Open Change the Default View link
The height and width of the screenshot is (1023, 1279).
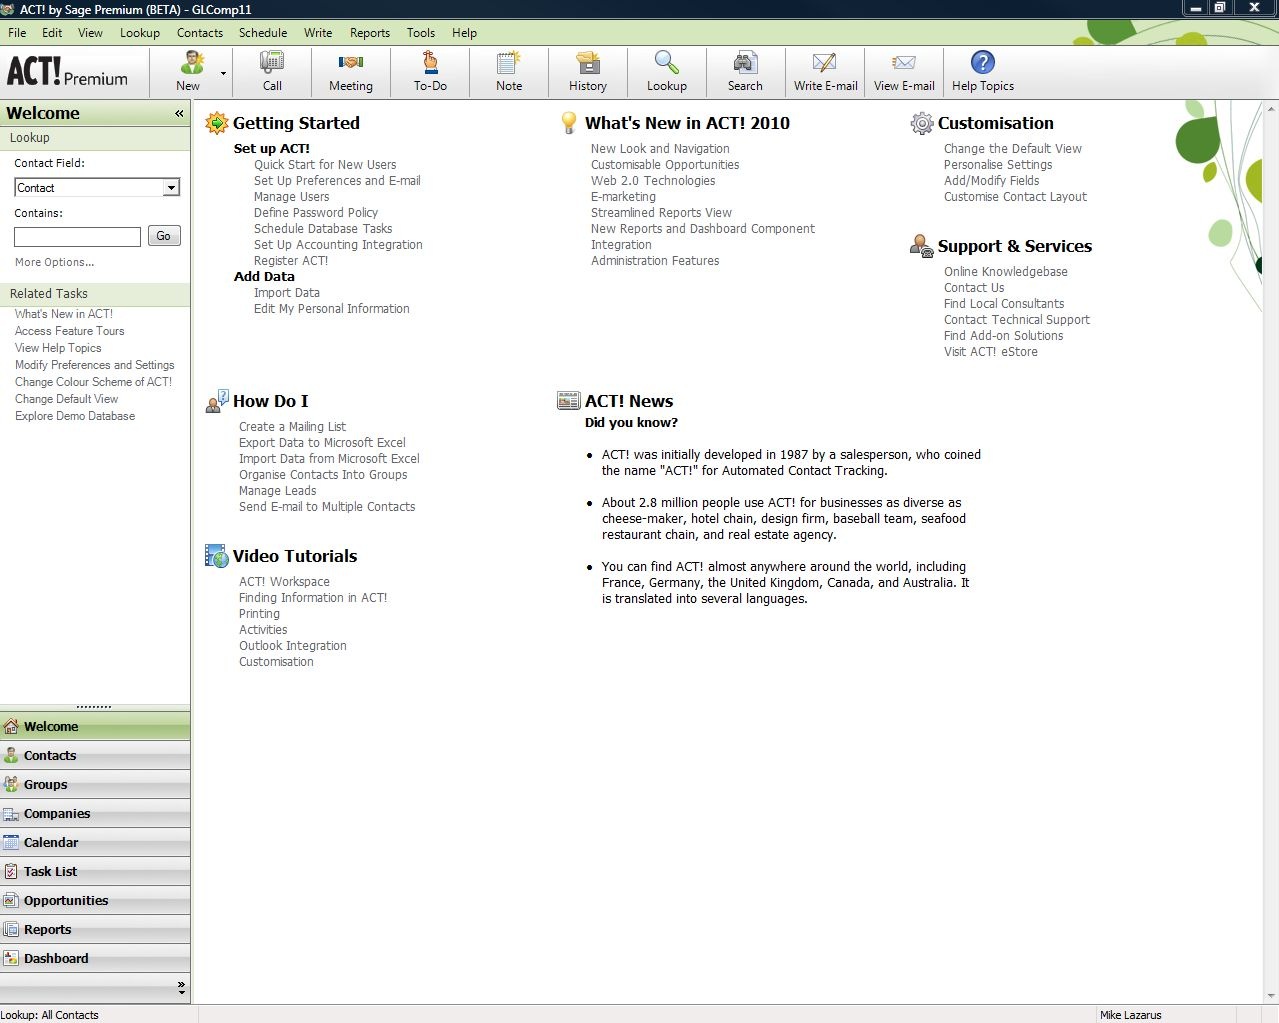(x=1013, y=149)
